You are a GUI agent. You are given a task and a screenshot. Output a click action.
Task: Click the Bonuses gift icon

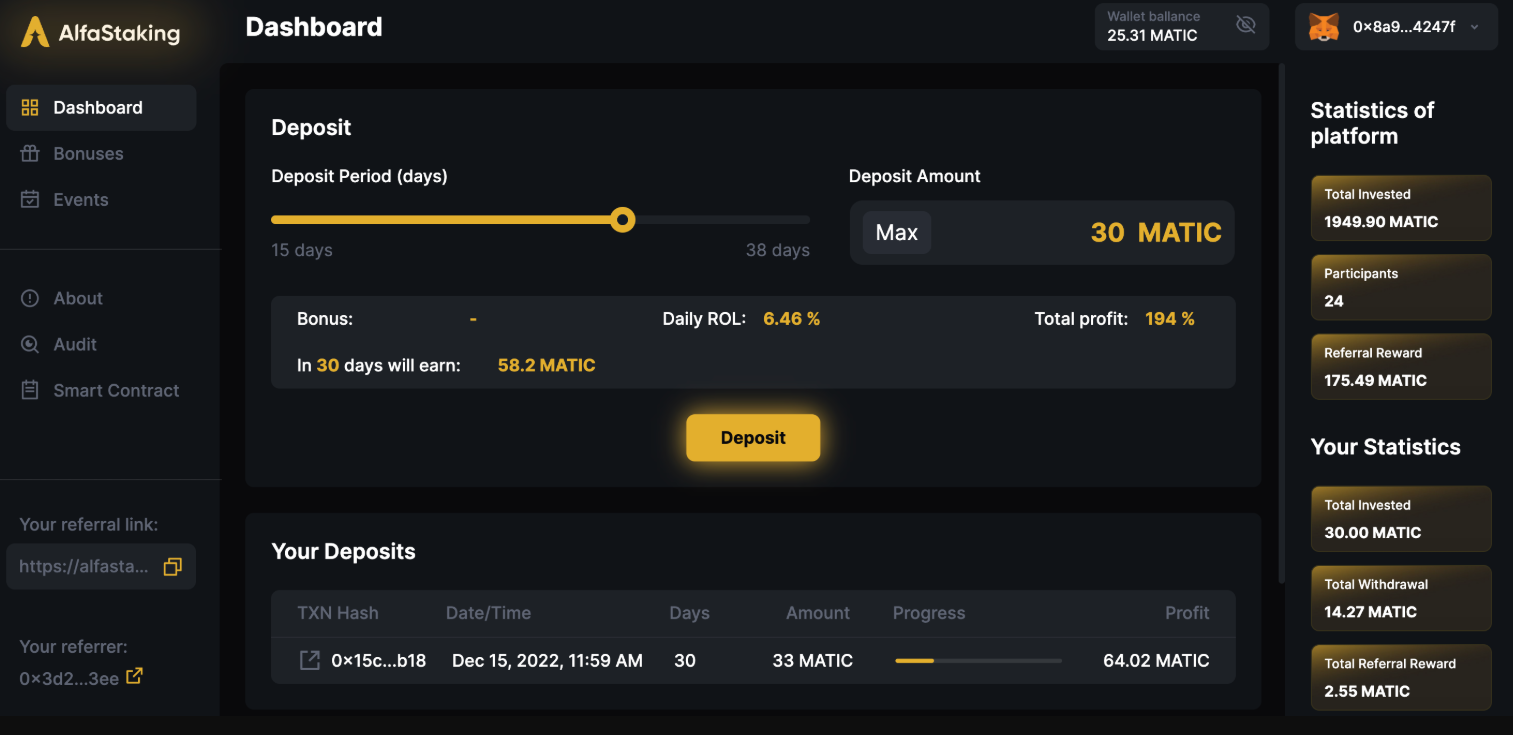click(x=30, y=154)
